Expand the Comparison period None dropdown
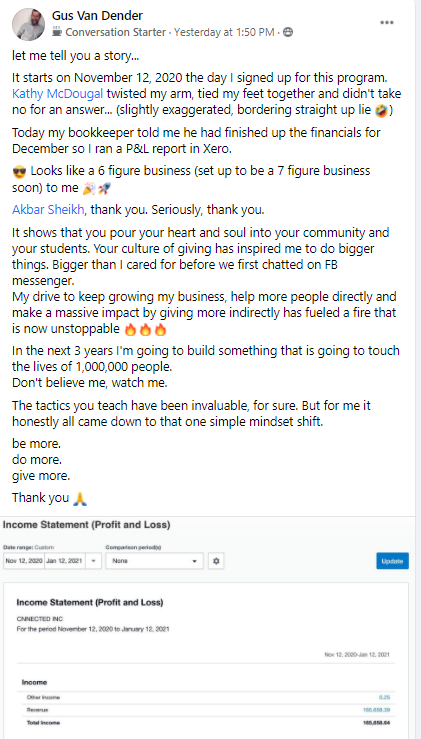421x739 pixels. point(155,561)
